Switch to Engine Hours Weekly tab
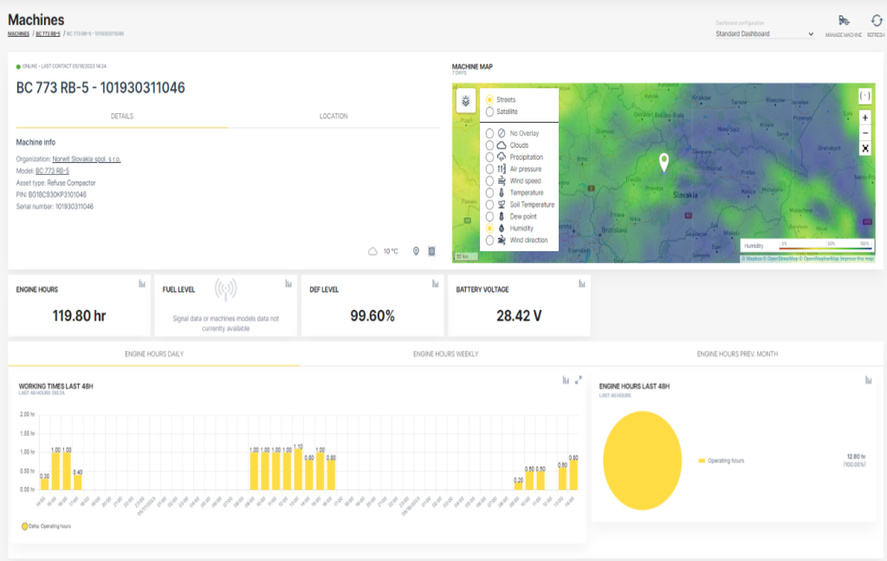Screen dimensions: 887x561 (x=445, y=354)
